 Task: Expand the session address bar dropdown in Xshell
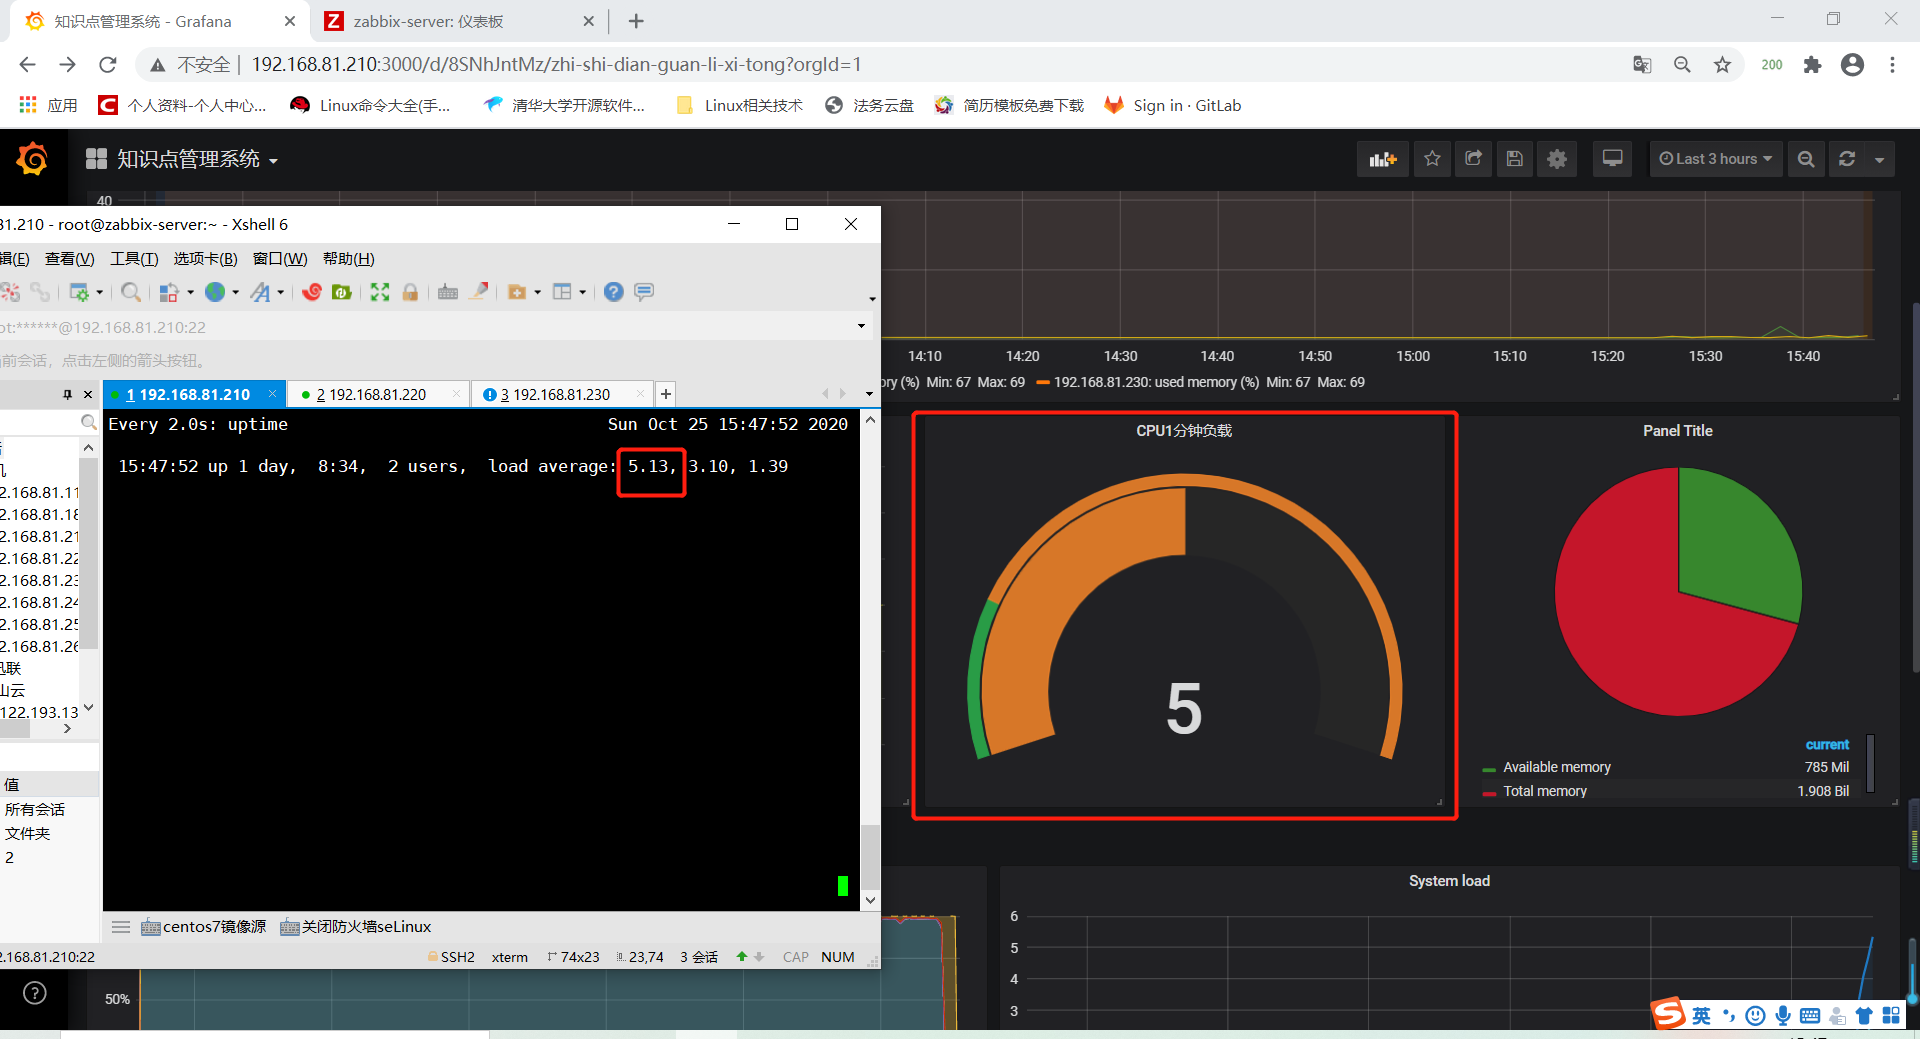pos(860,327)
